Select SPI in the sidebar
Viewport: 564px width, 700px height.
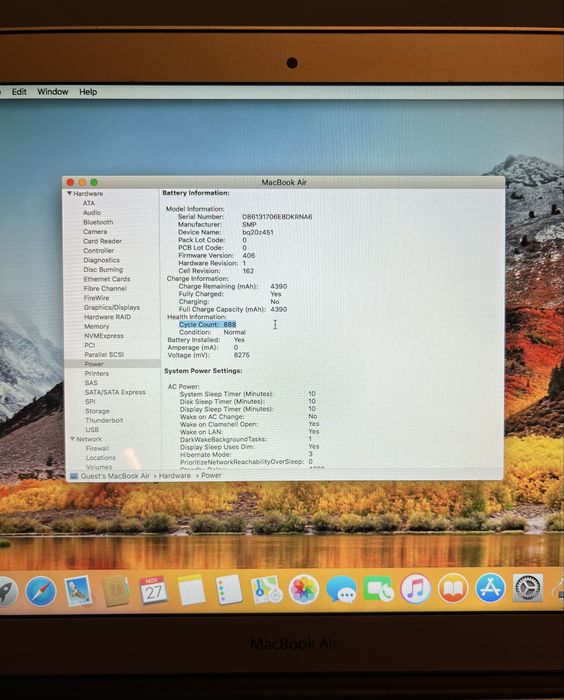[x=90, y=401]
